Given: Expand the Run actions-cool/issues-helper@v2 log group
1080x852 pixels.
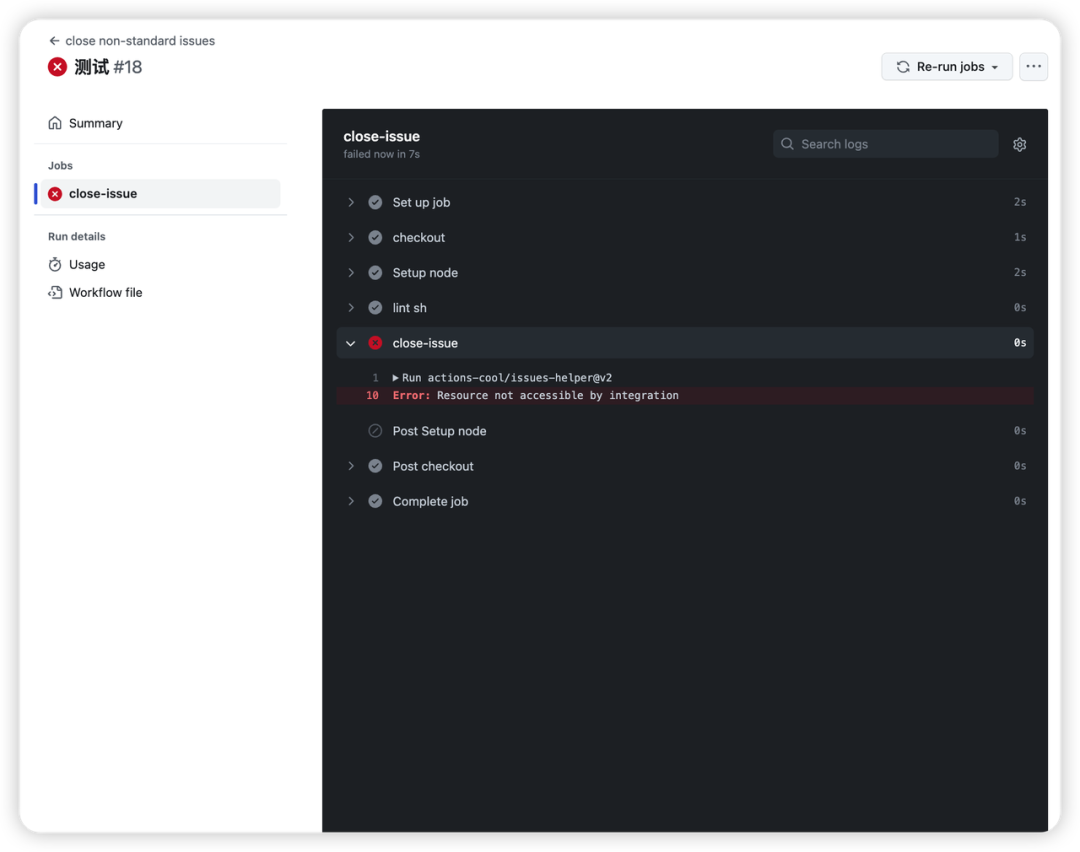Looking at the screenshot, I should click(395, 377).
